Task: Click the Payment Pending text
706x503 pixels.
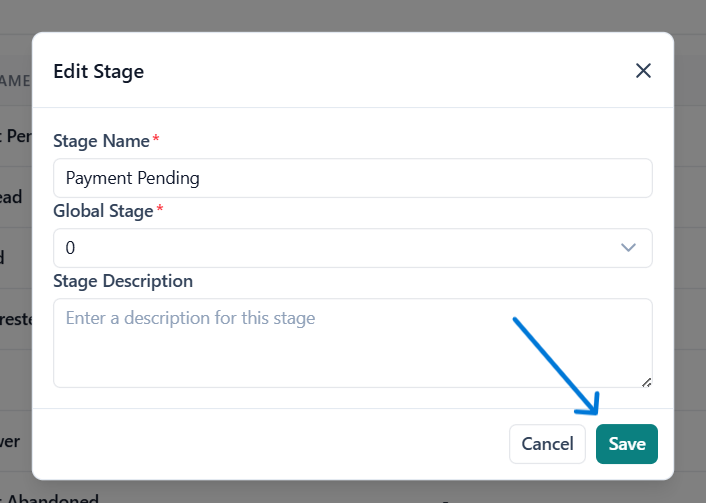Action: click(132, 178)
